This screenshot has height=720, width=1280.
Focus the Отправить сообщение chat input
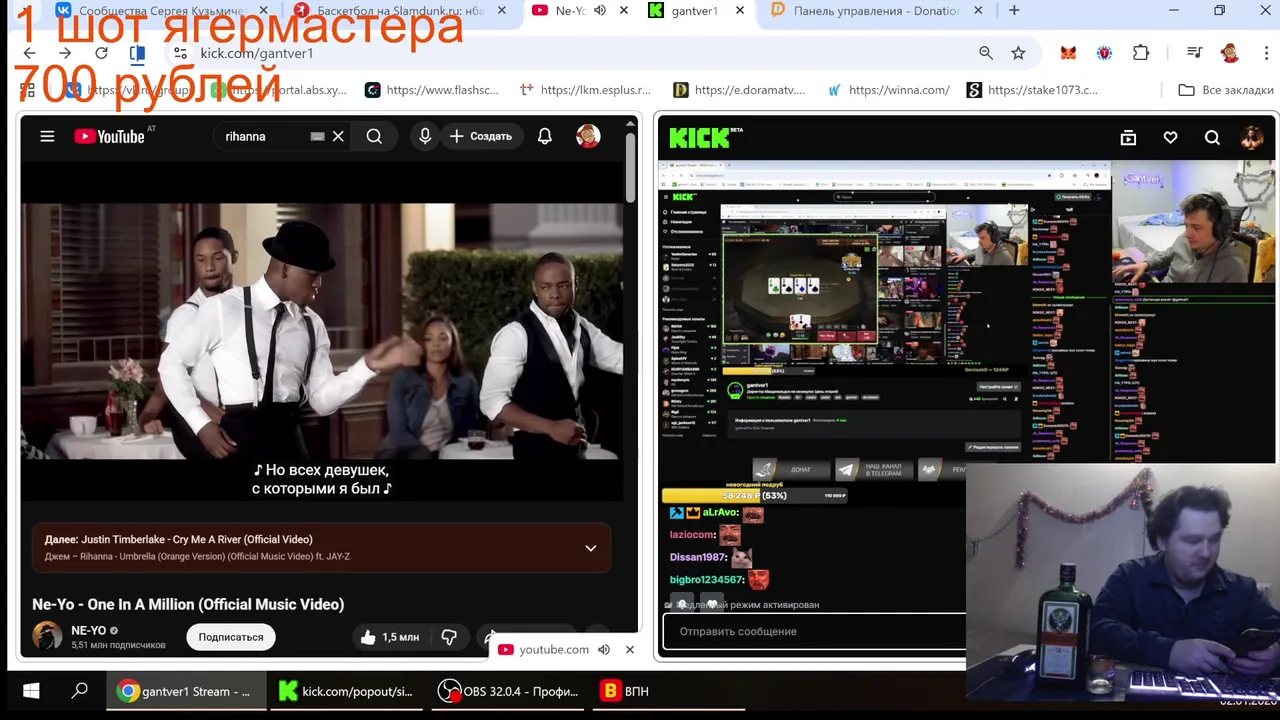[814, 631]
